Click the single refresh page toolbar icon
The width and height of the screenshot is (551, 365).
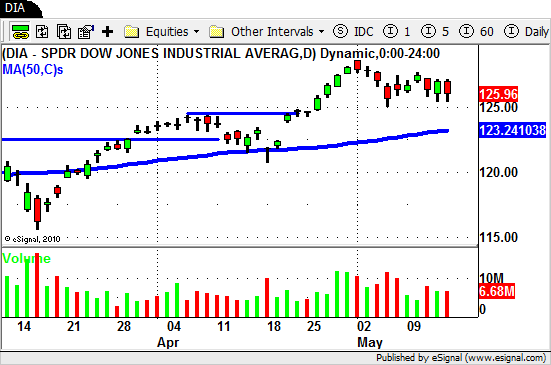pyautogui.click(x=42, y=32)
